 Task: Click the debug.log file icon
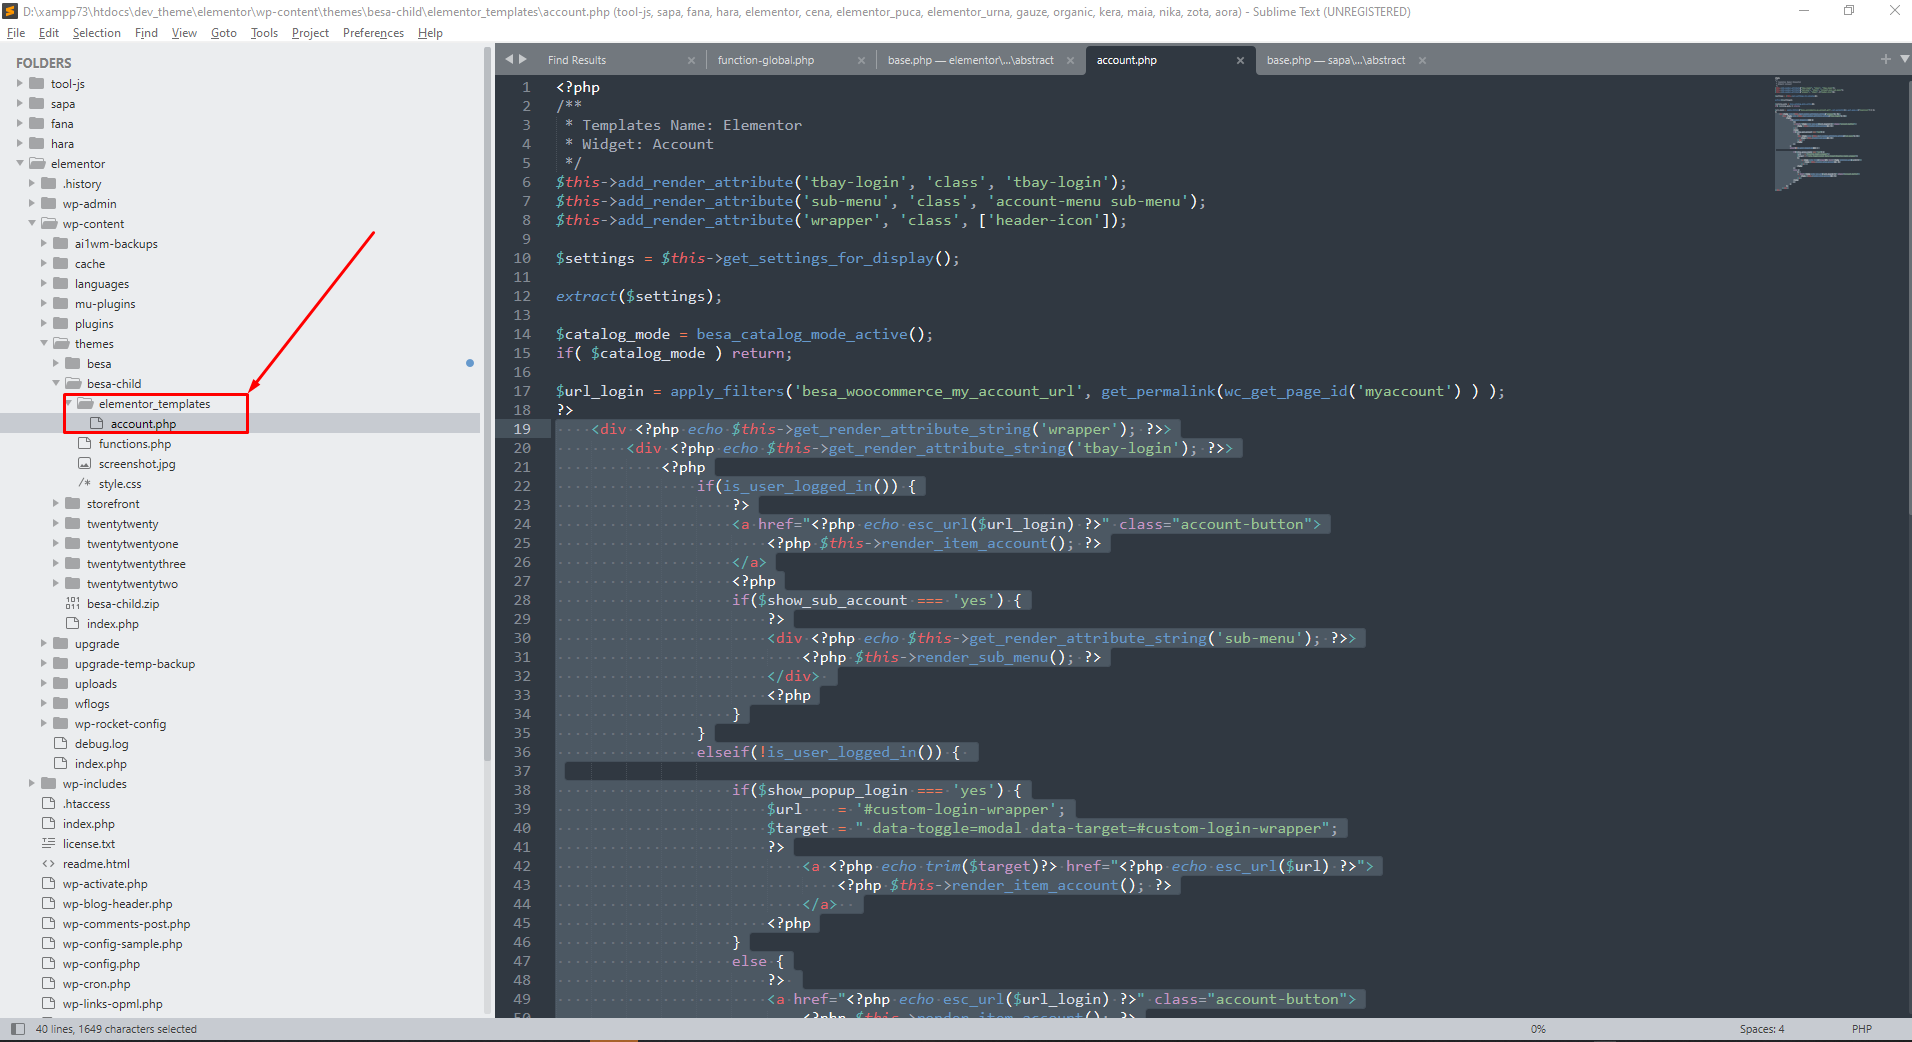61,743
